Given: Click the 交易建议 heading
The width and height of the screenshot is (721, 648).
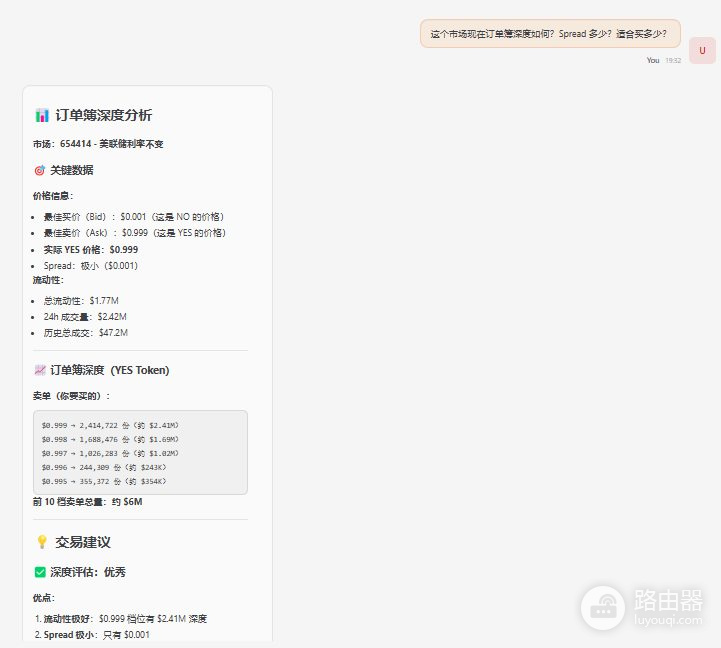Looking at the screenshot, I should [x=83, y=542].
